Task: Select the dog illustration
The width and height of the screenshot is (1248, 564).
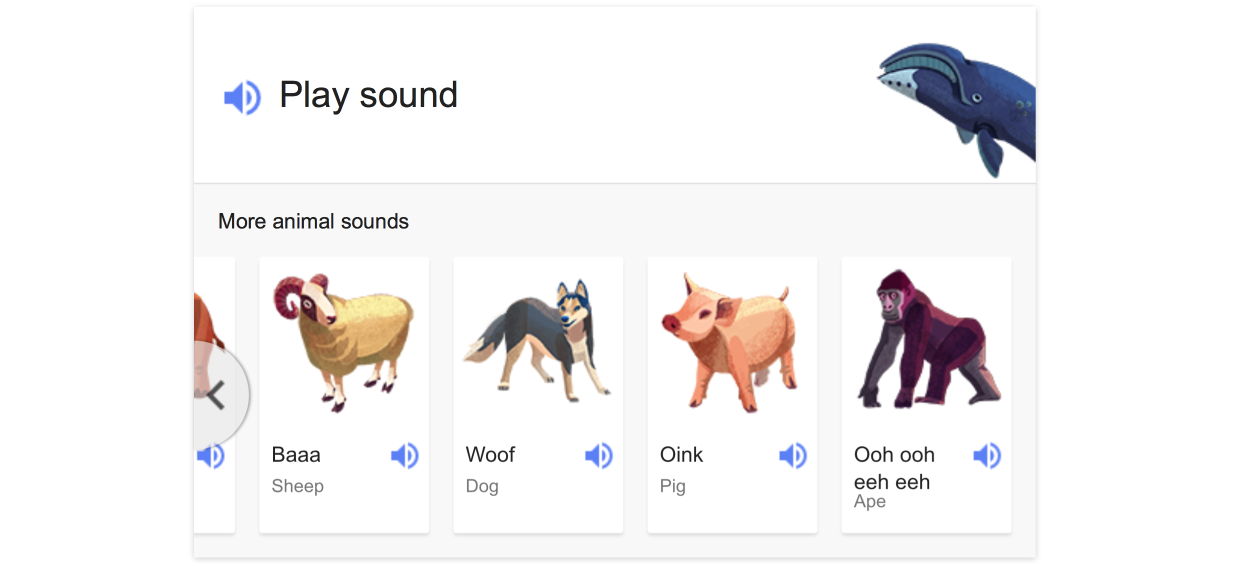Action: point(538,340)
